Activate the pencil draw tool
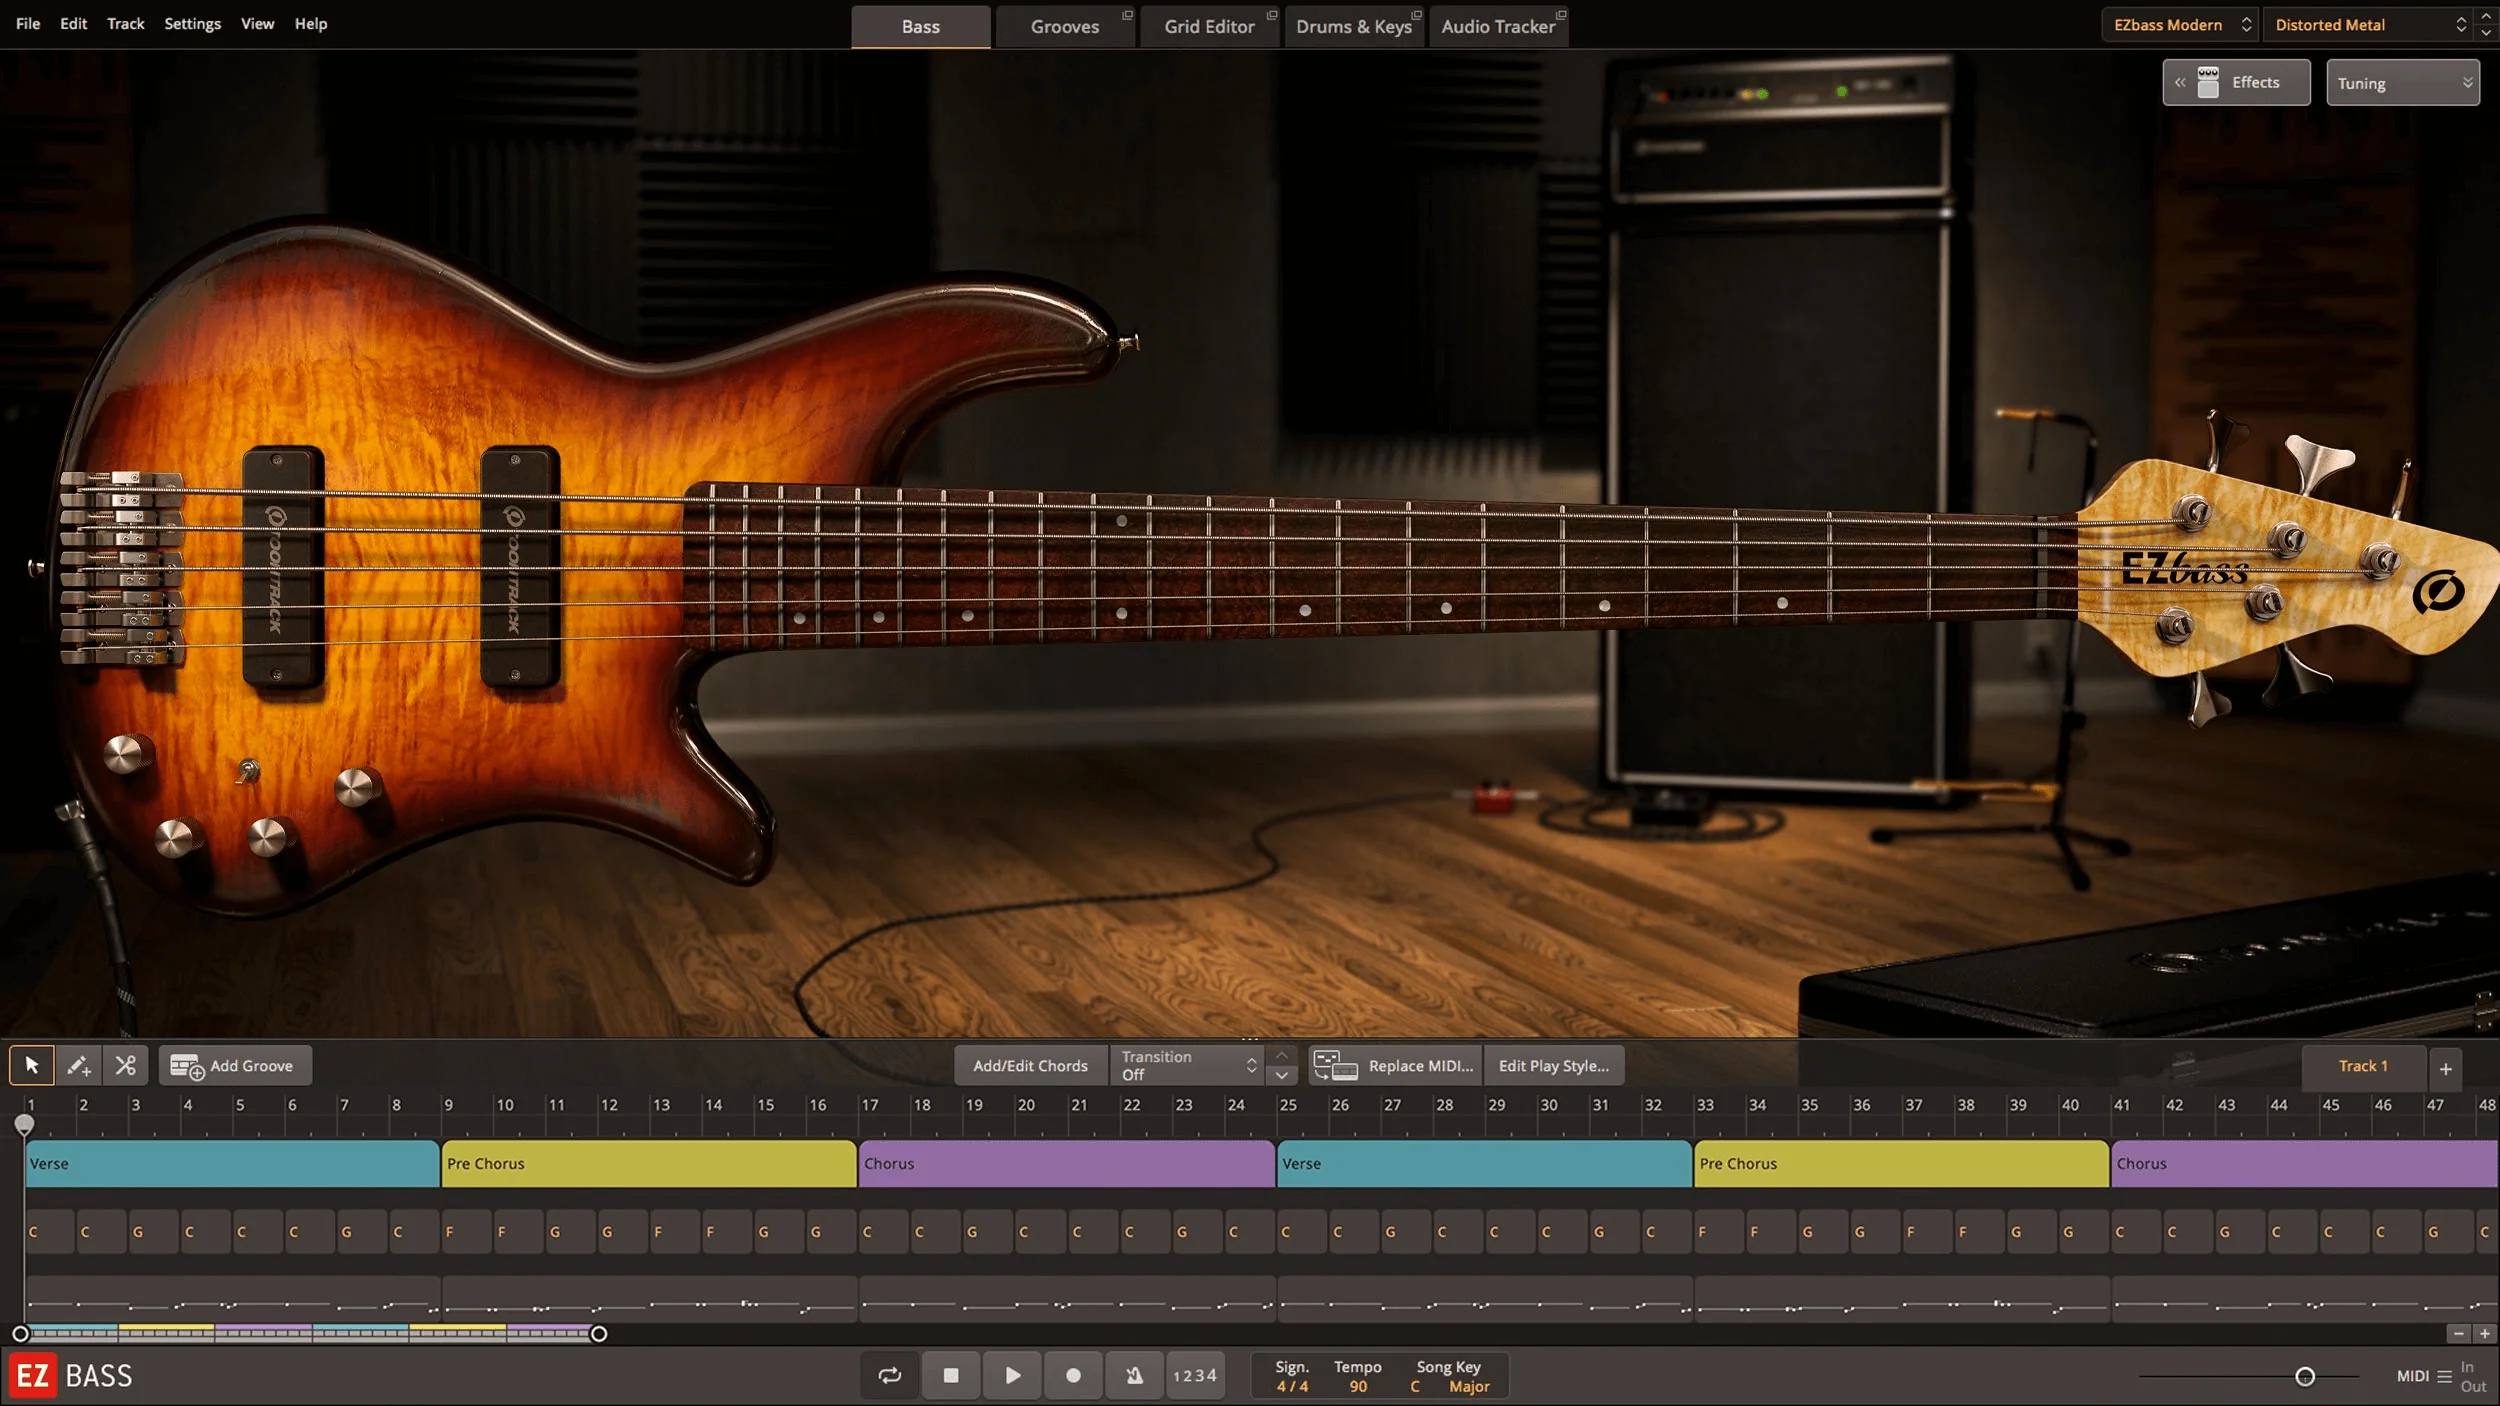 click(x=79, y=1065)
